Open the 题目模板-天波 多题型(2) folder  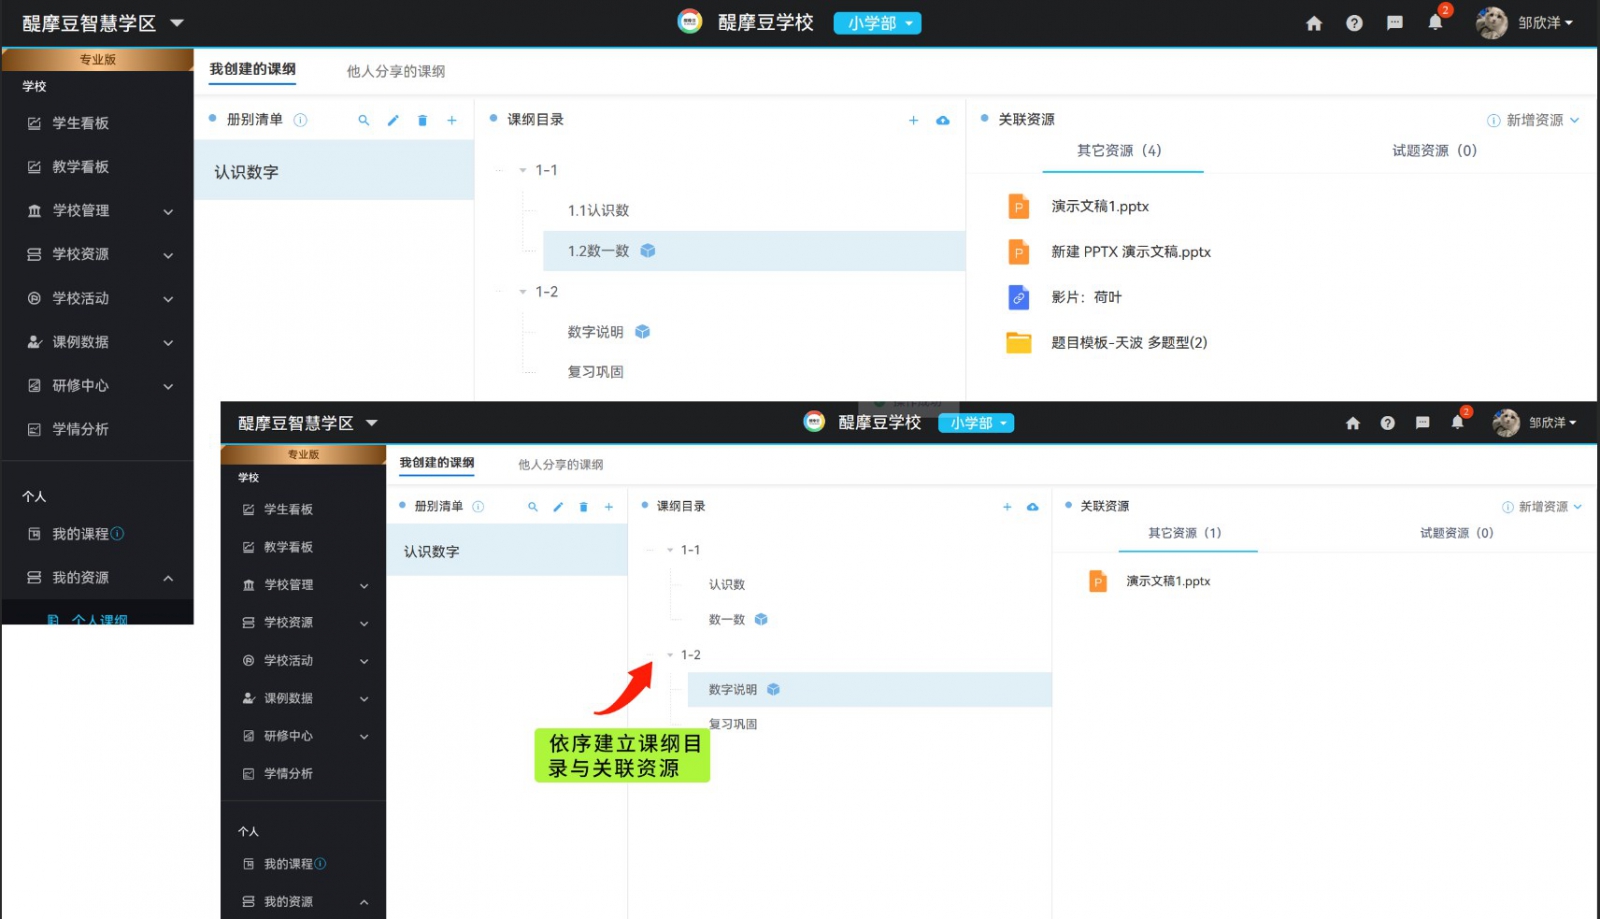(x=1128, y=343)
